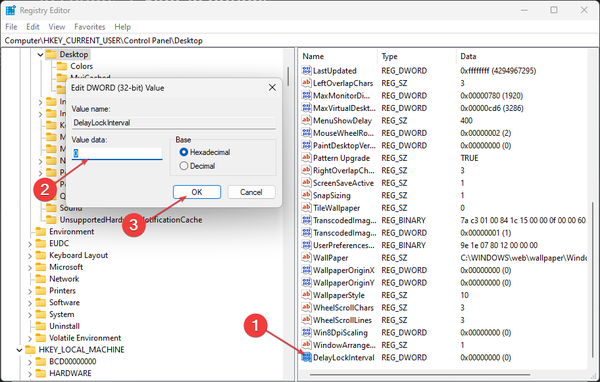Click the ScreenSaveActive string icon
Viewport: 600px width, 382px height.
307,183
